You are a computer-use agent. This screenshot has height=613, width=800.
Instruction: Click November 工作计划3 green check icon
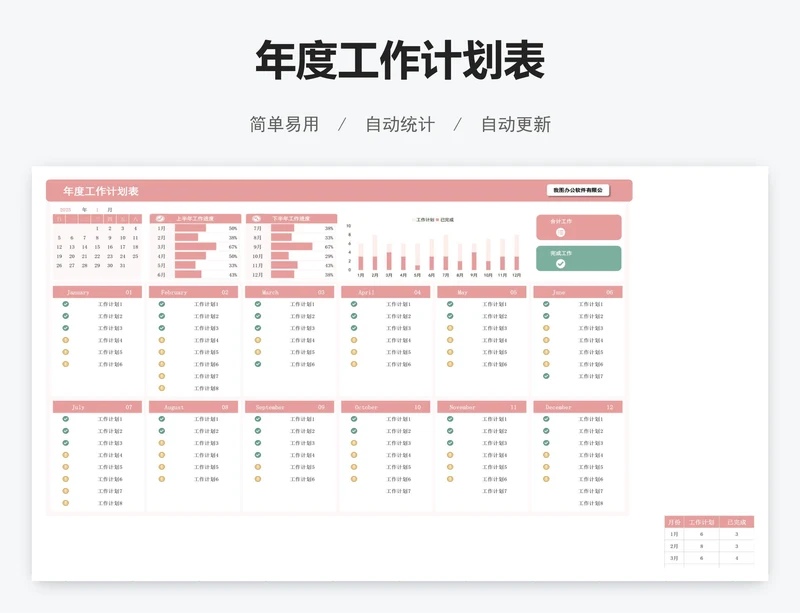click(x=450, y=443)
